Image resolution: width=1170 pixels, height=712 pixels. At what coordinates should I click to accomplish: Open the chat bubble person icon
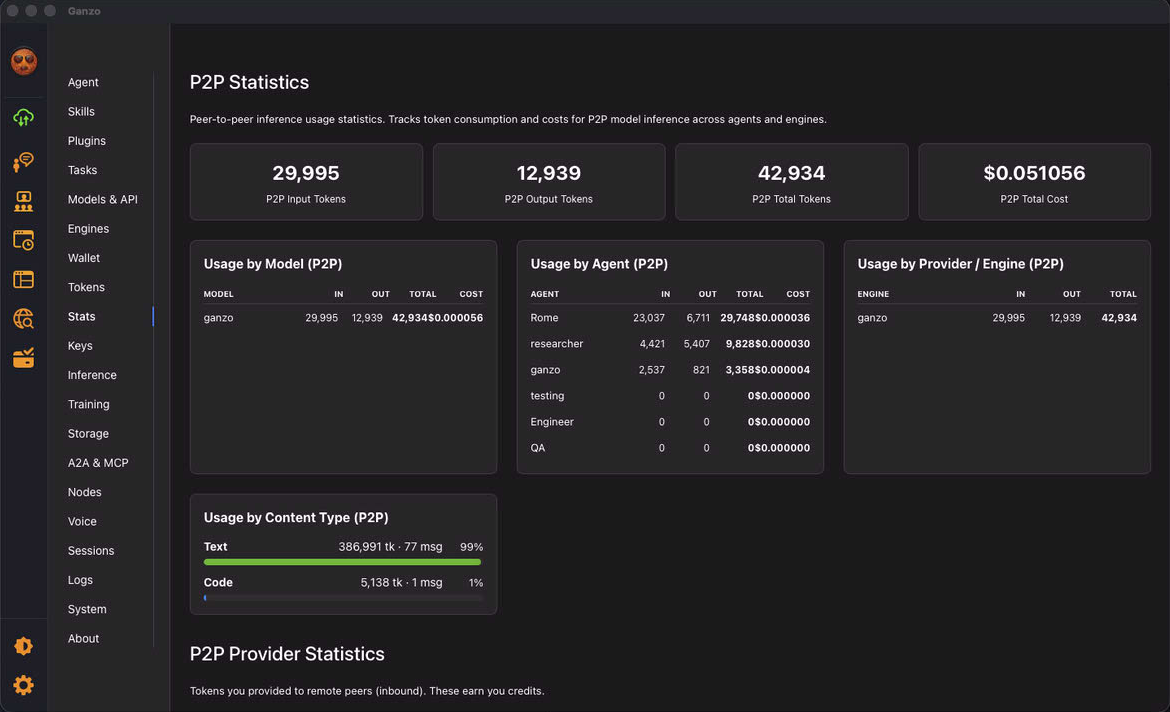pos(24,161)
